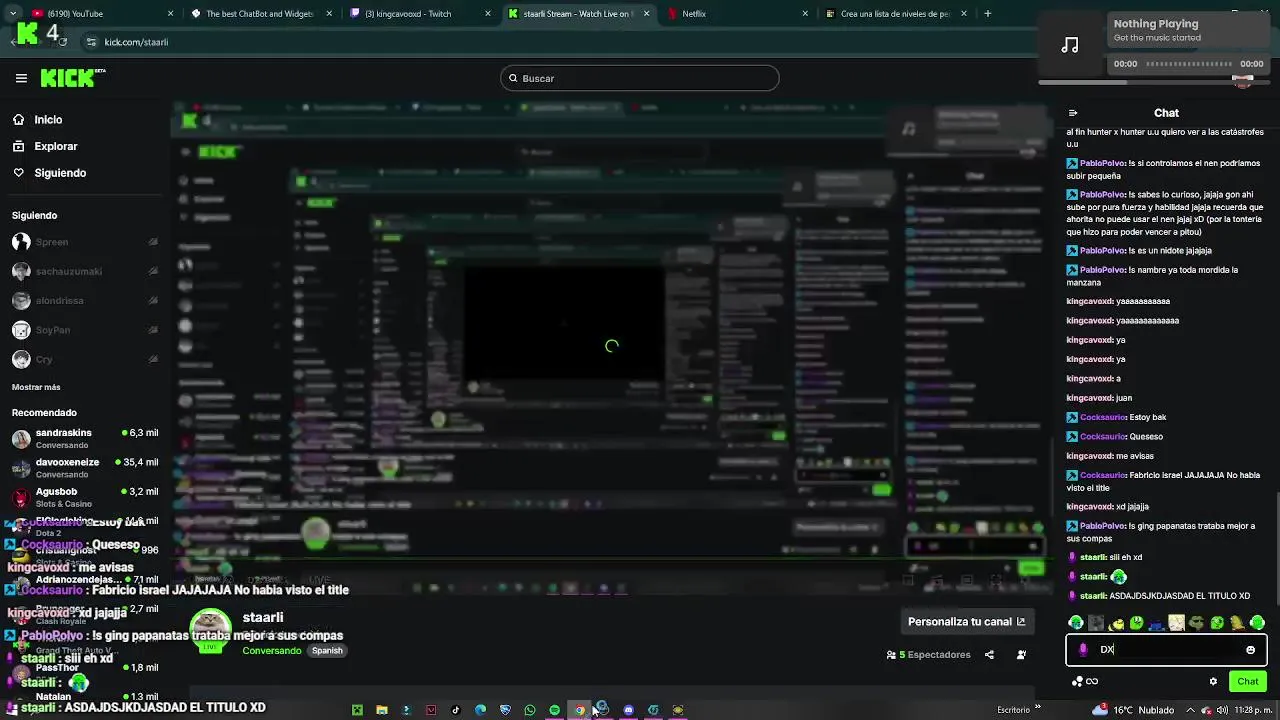Open followed channel alondrissa
1280x720 pixels.
point(85,300)
